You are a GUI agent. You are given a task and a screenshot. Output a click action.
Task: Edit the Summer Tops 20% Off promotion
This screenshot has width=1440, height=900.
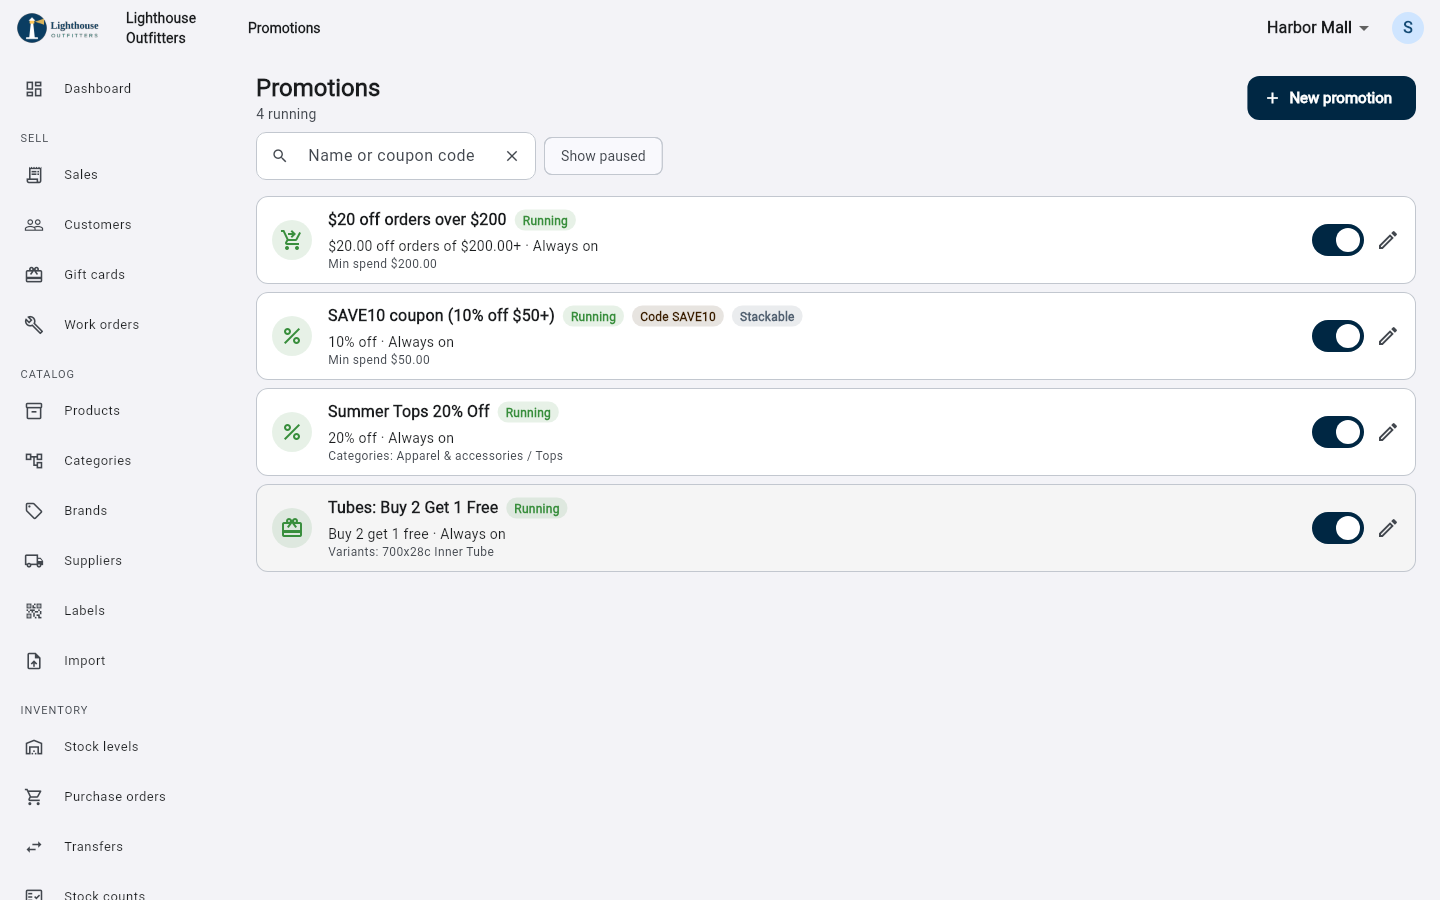pyautogui.click(x=1388, y=432)
